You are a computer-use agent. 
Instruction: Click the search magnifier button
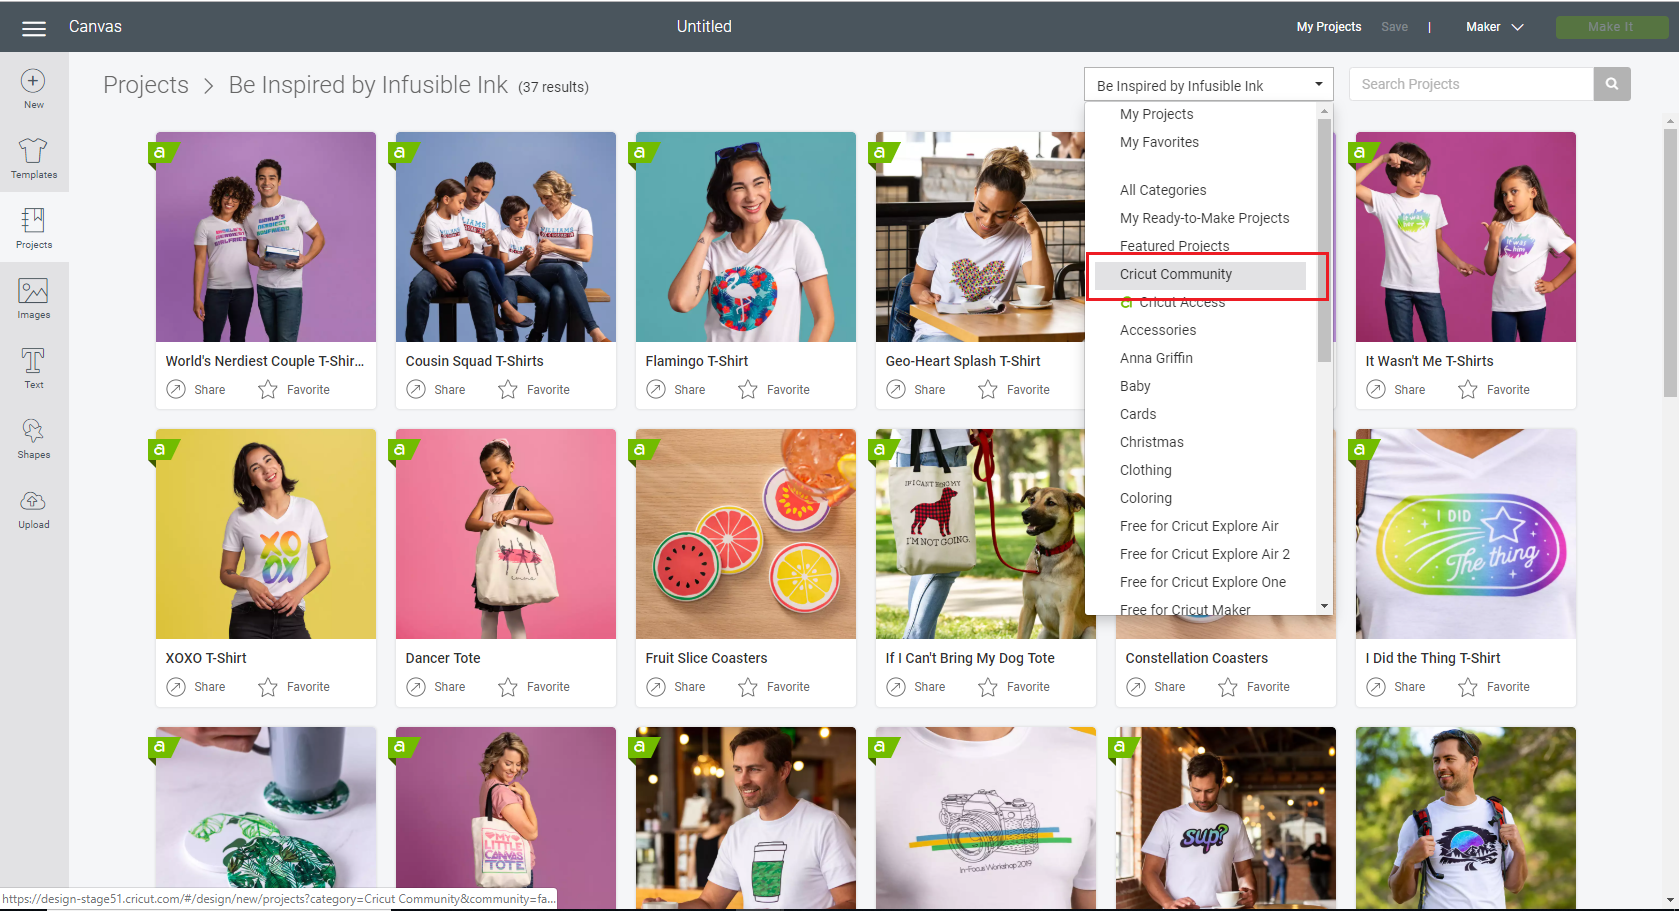pyautogui.click(x=1612, y=84)
